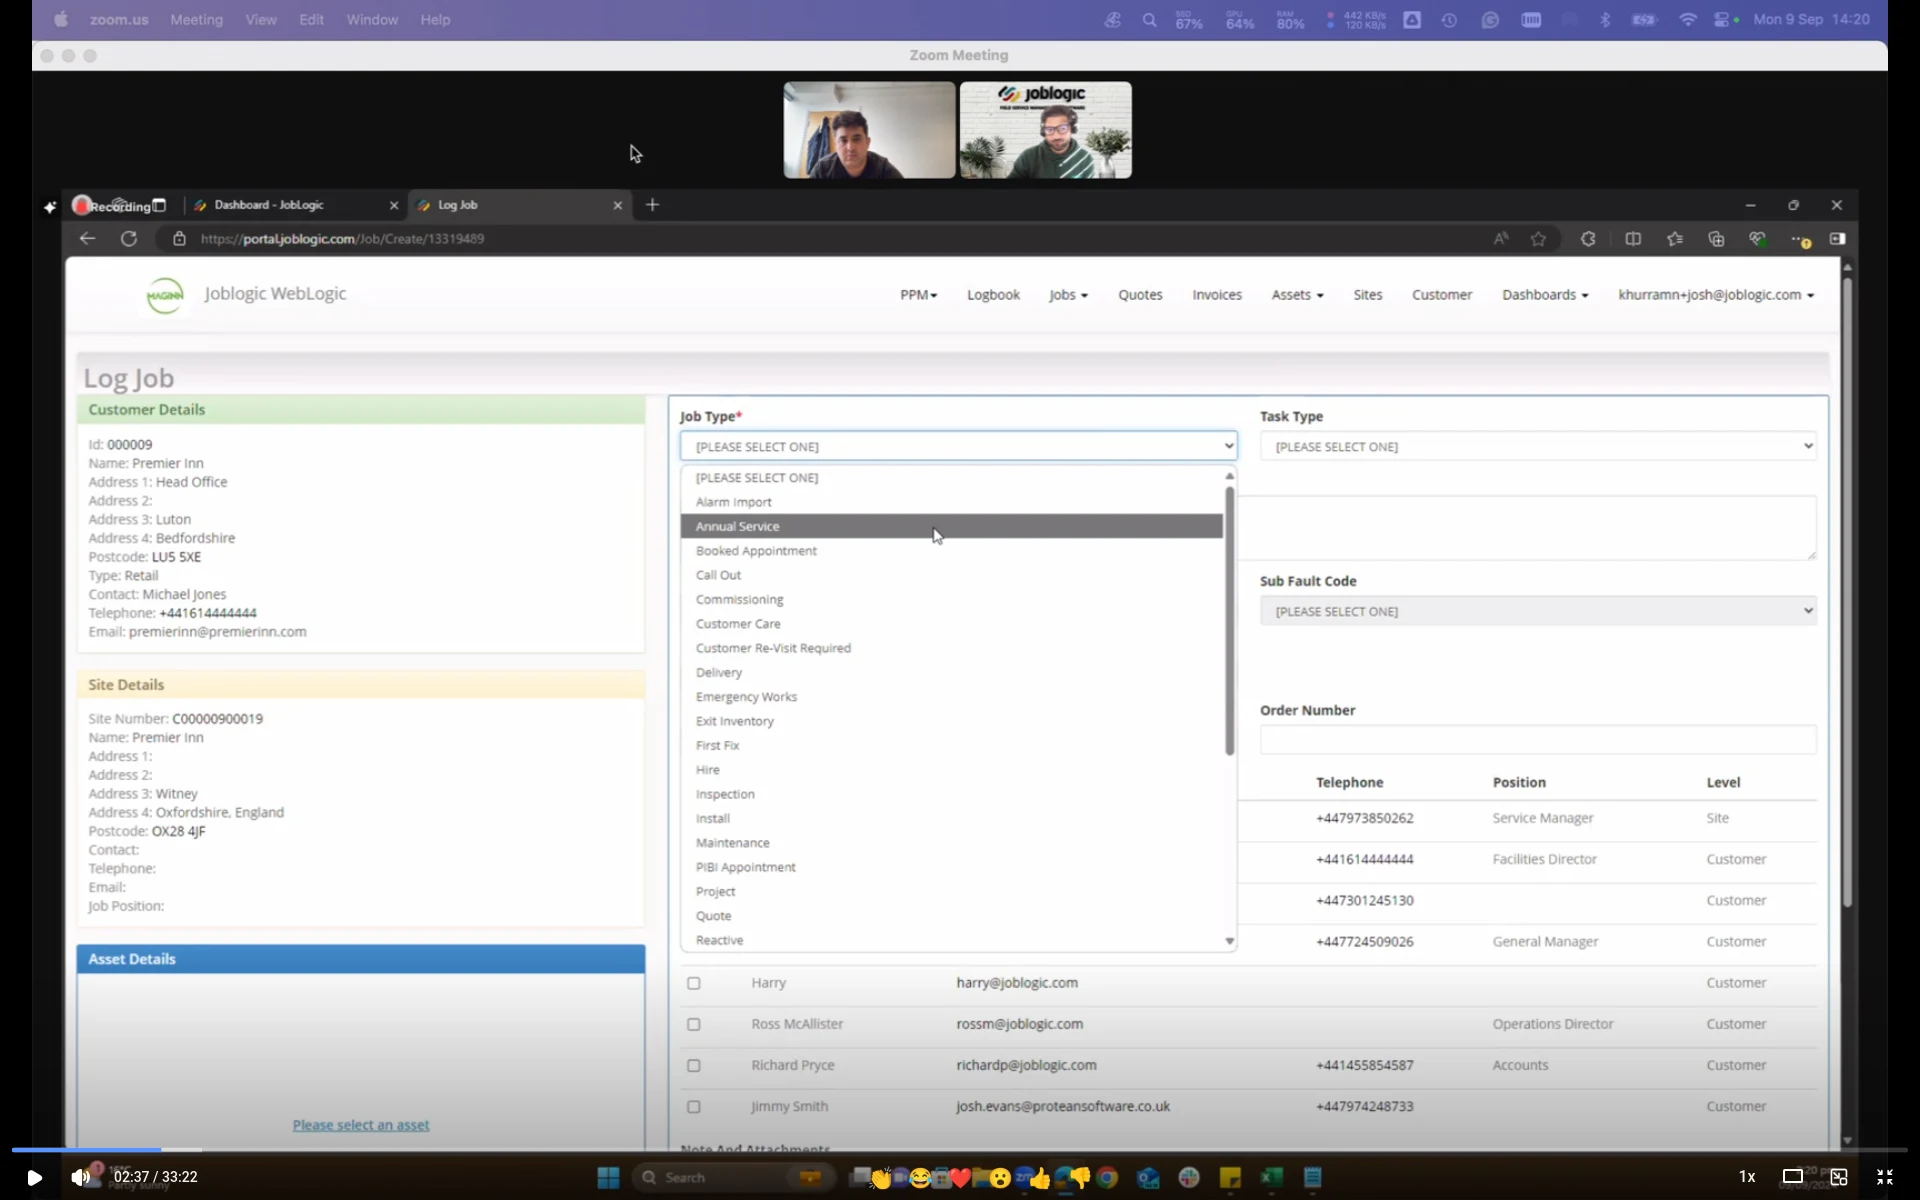Open a new browser tab
This screenshot has width=1920, height=1200.
652,205
